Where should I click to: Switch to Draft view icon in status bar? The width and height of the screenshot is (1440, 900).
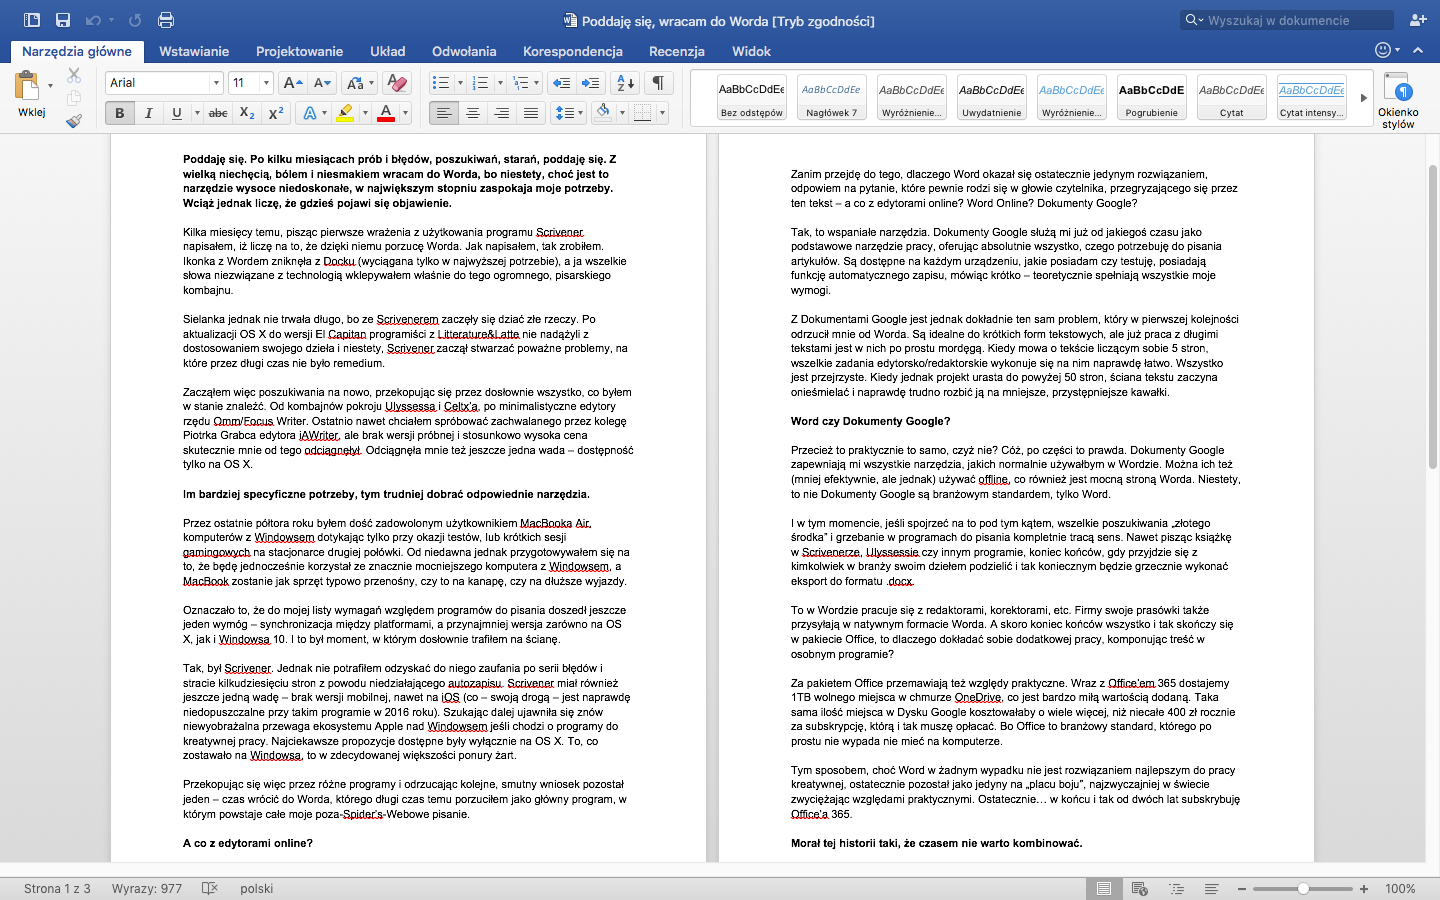coord(1211,888)
